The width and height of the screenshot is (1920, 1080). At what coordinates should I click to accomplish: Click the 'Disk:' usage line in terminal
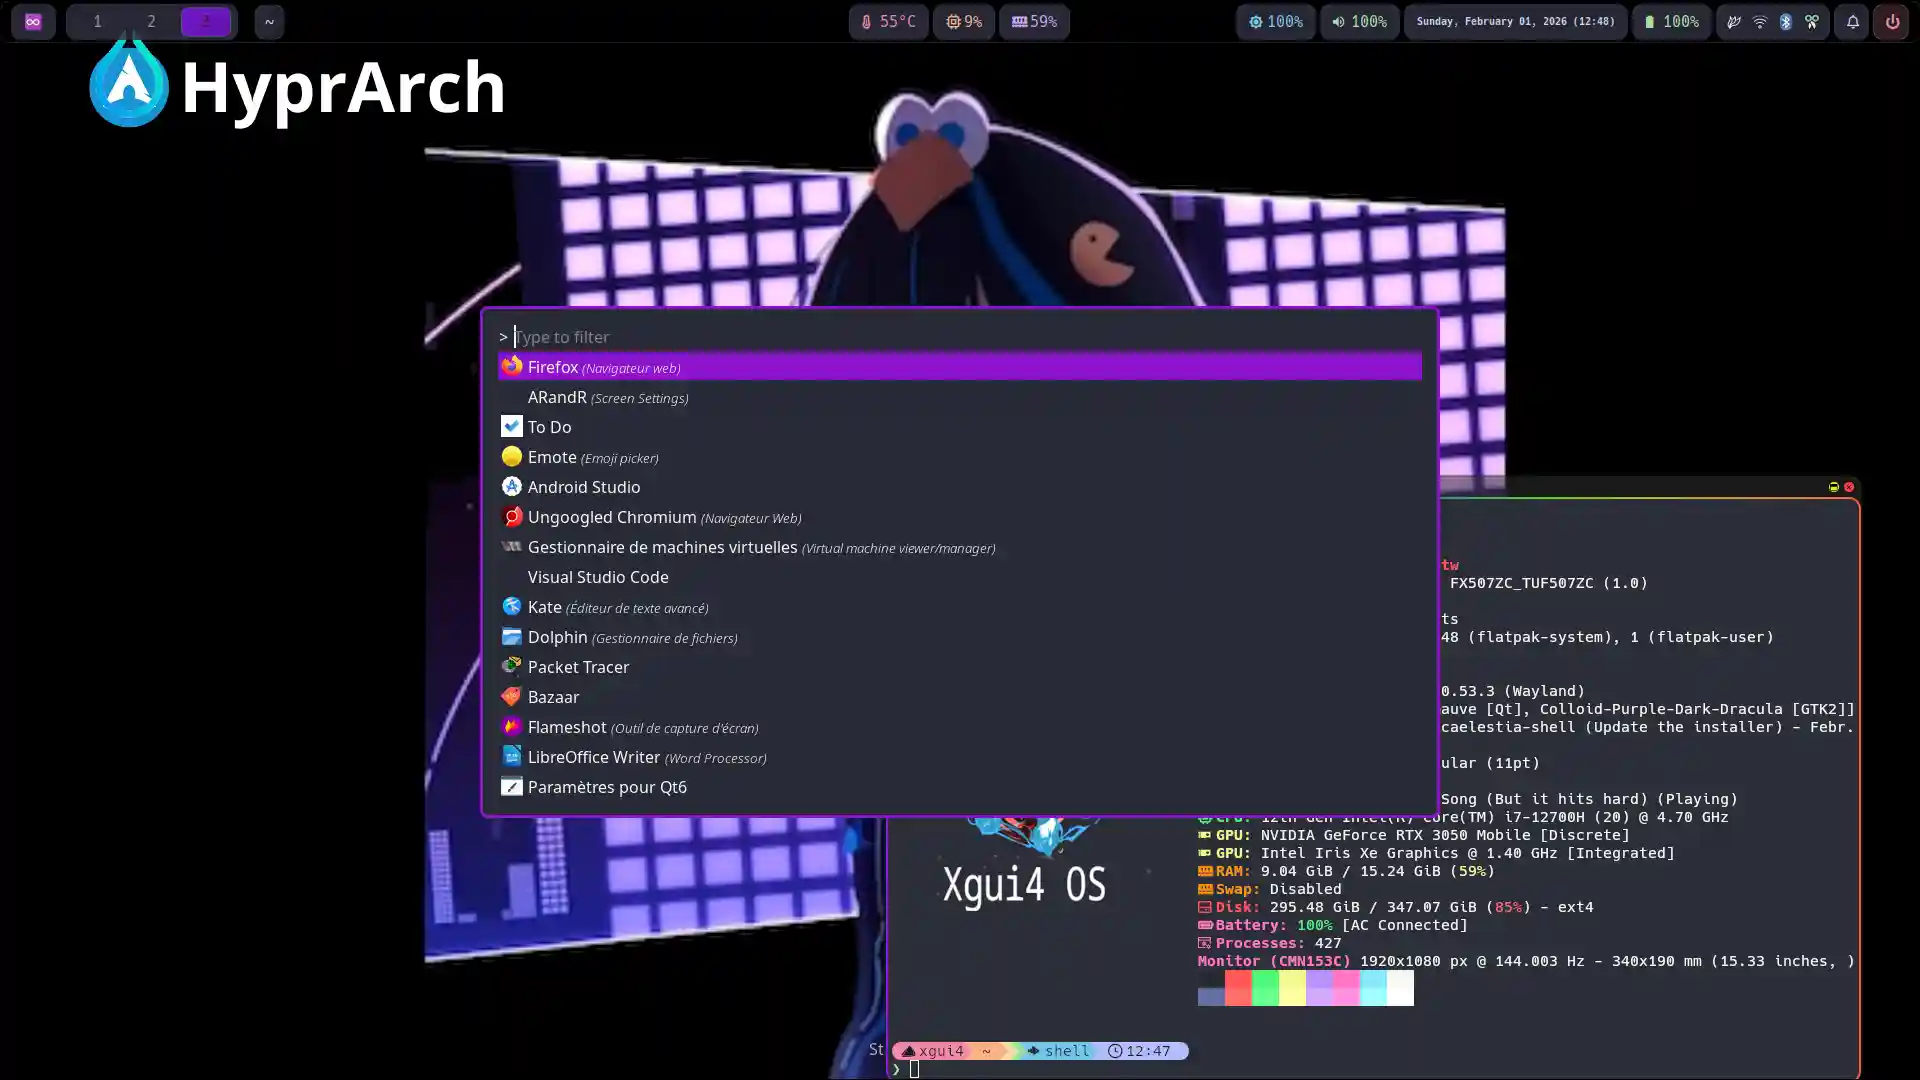coord(1396,906)
